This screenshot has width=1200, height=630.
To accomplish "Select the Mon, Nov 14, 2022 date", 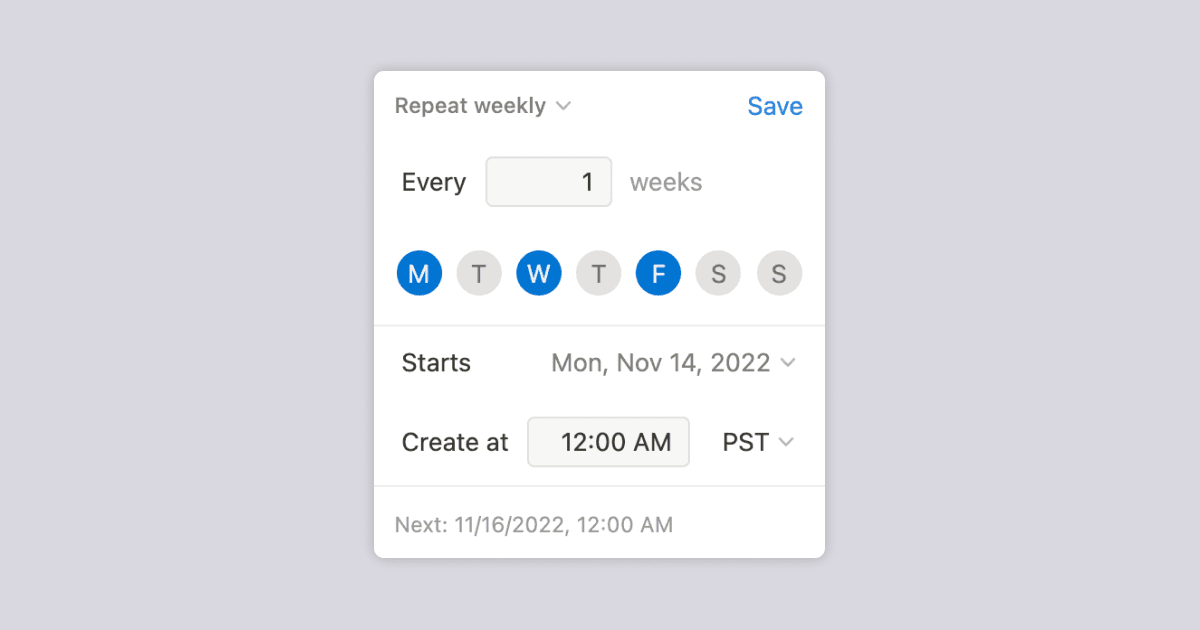I will click(x=660, y=363).
